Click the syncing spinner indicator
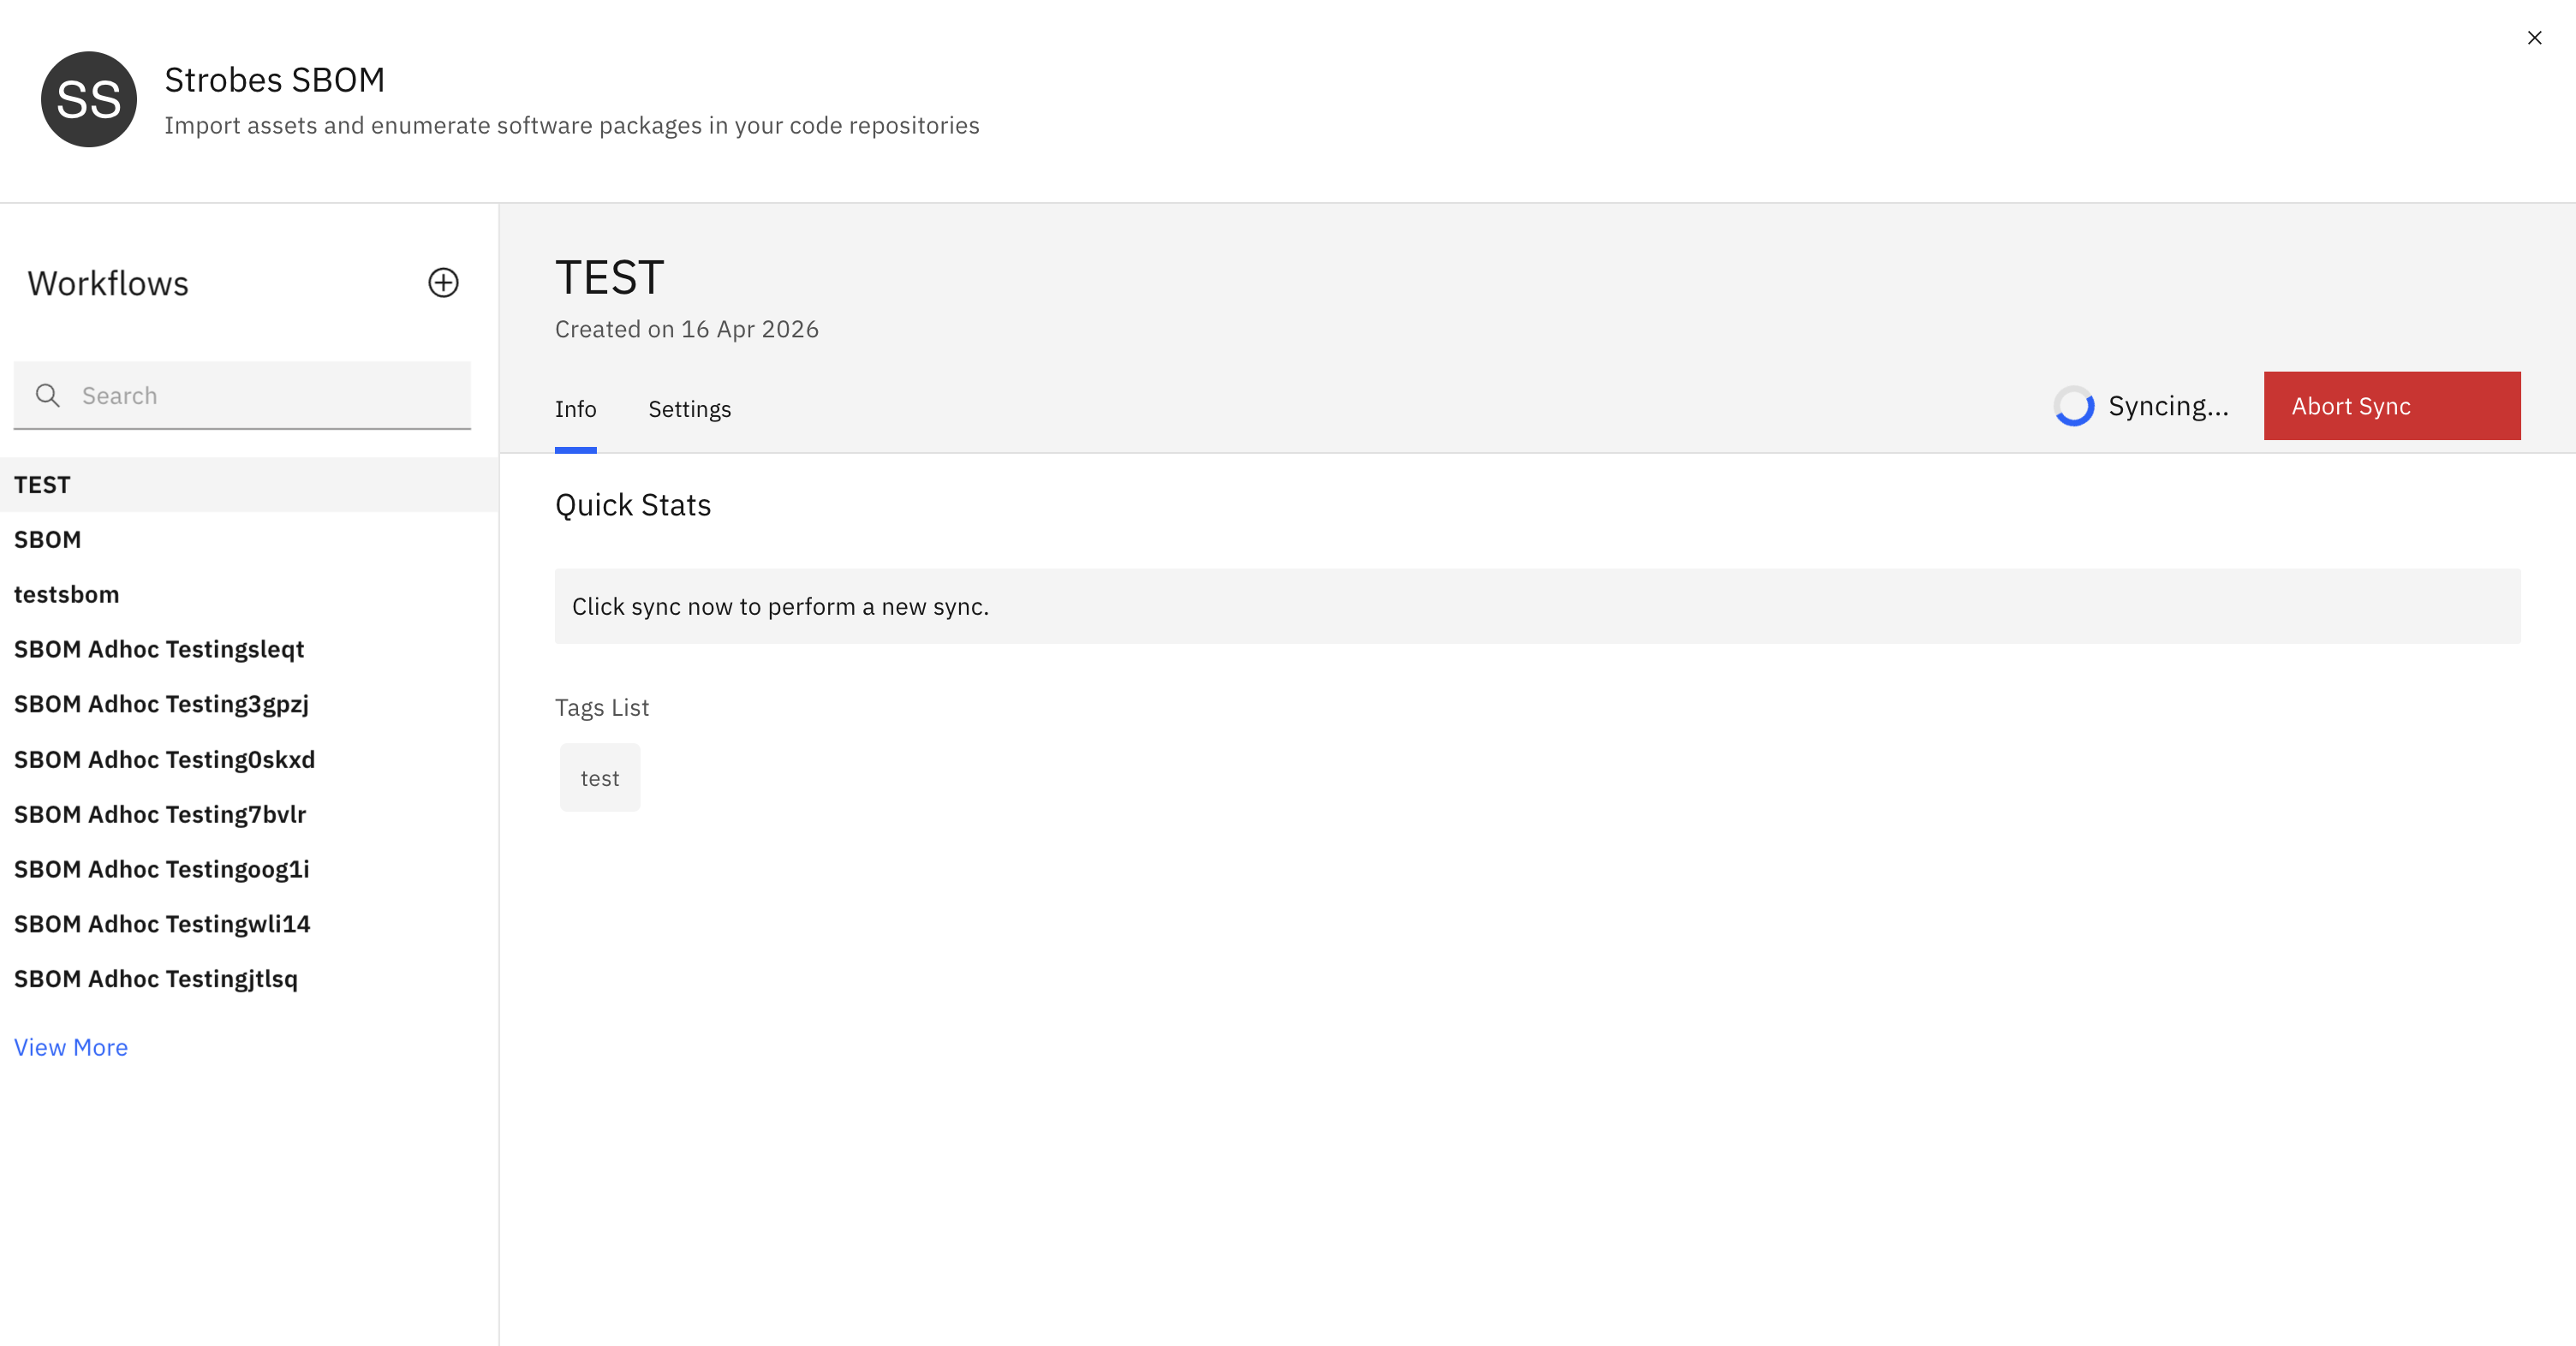This screenshot has height=1346, width=2576. point(2073,406)
